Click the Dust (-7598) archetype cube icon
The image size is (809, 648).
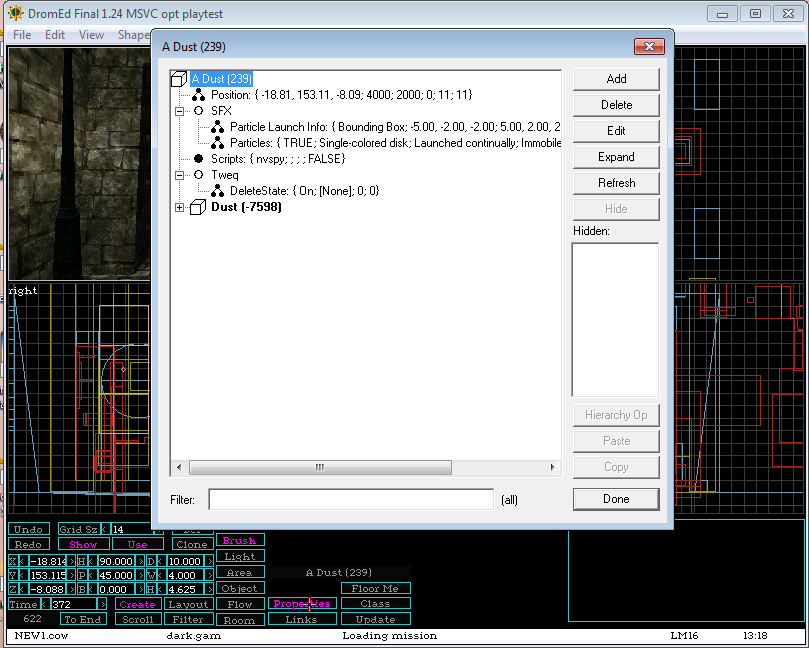coord(198,207)
